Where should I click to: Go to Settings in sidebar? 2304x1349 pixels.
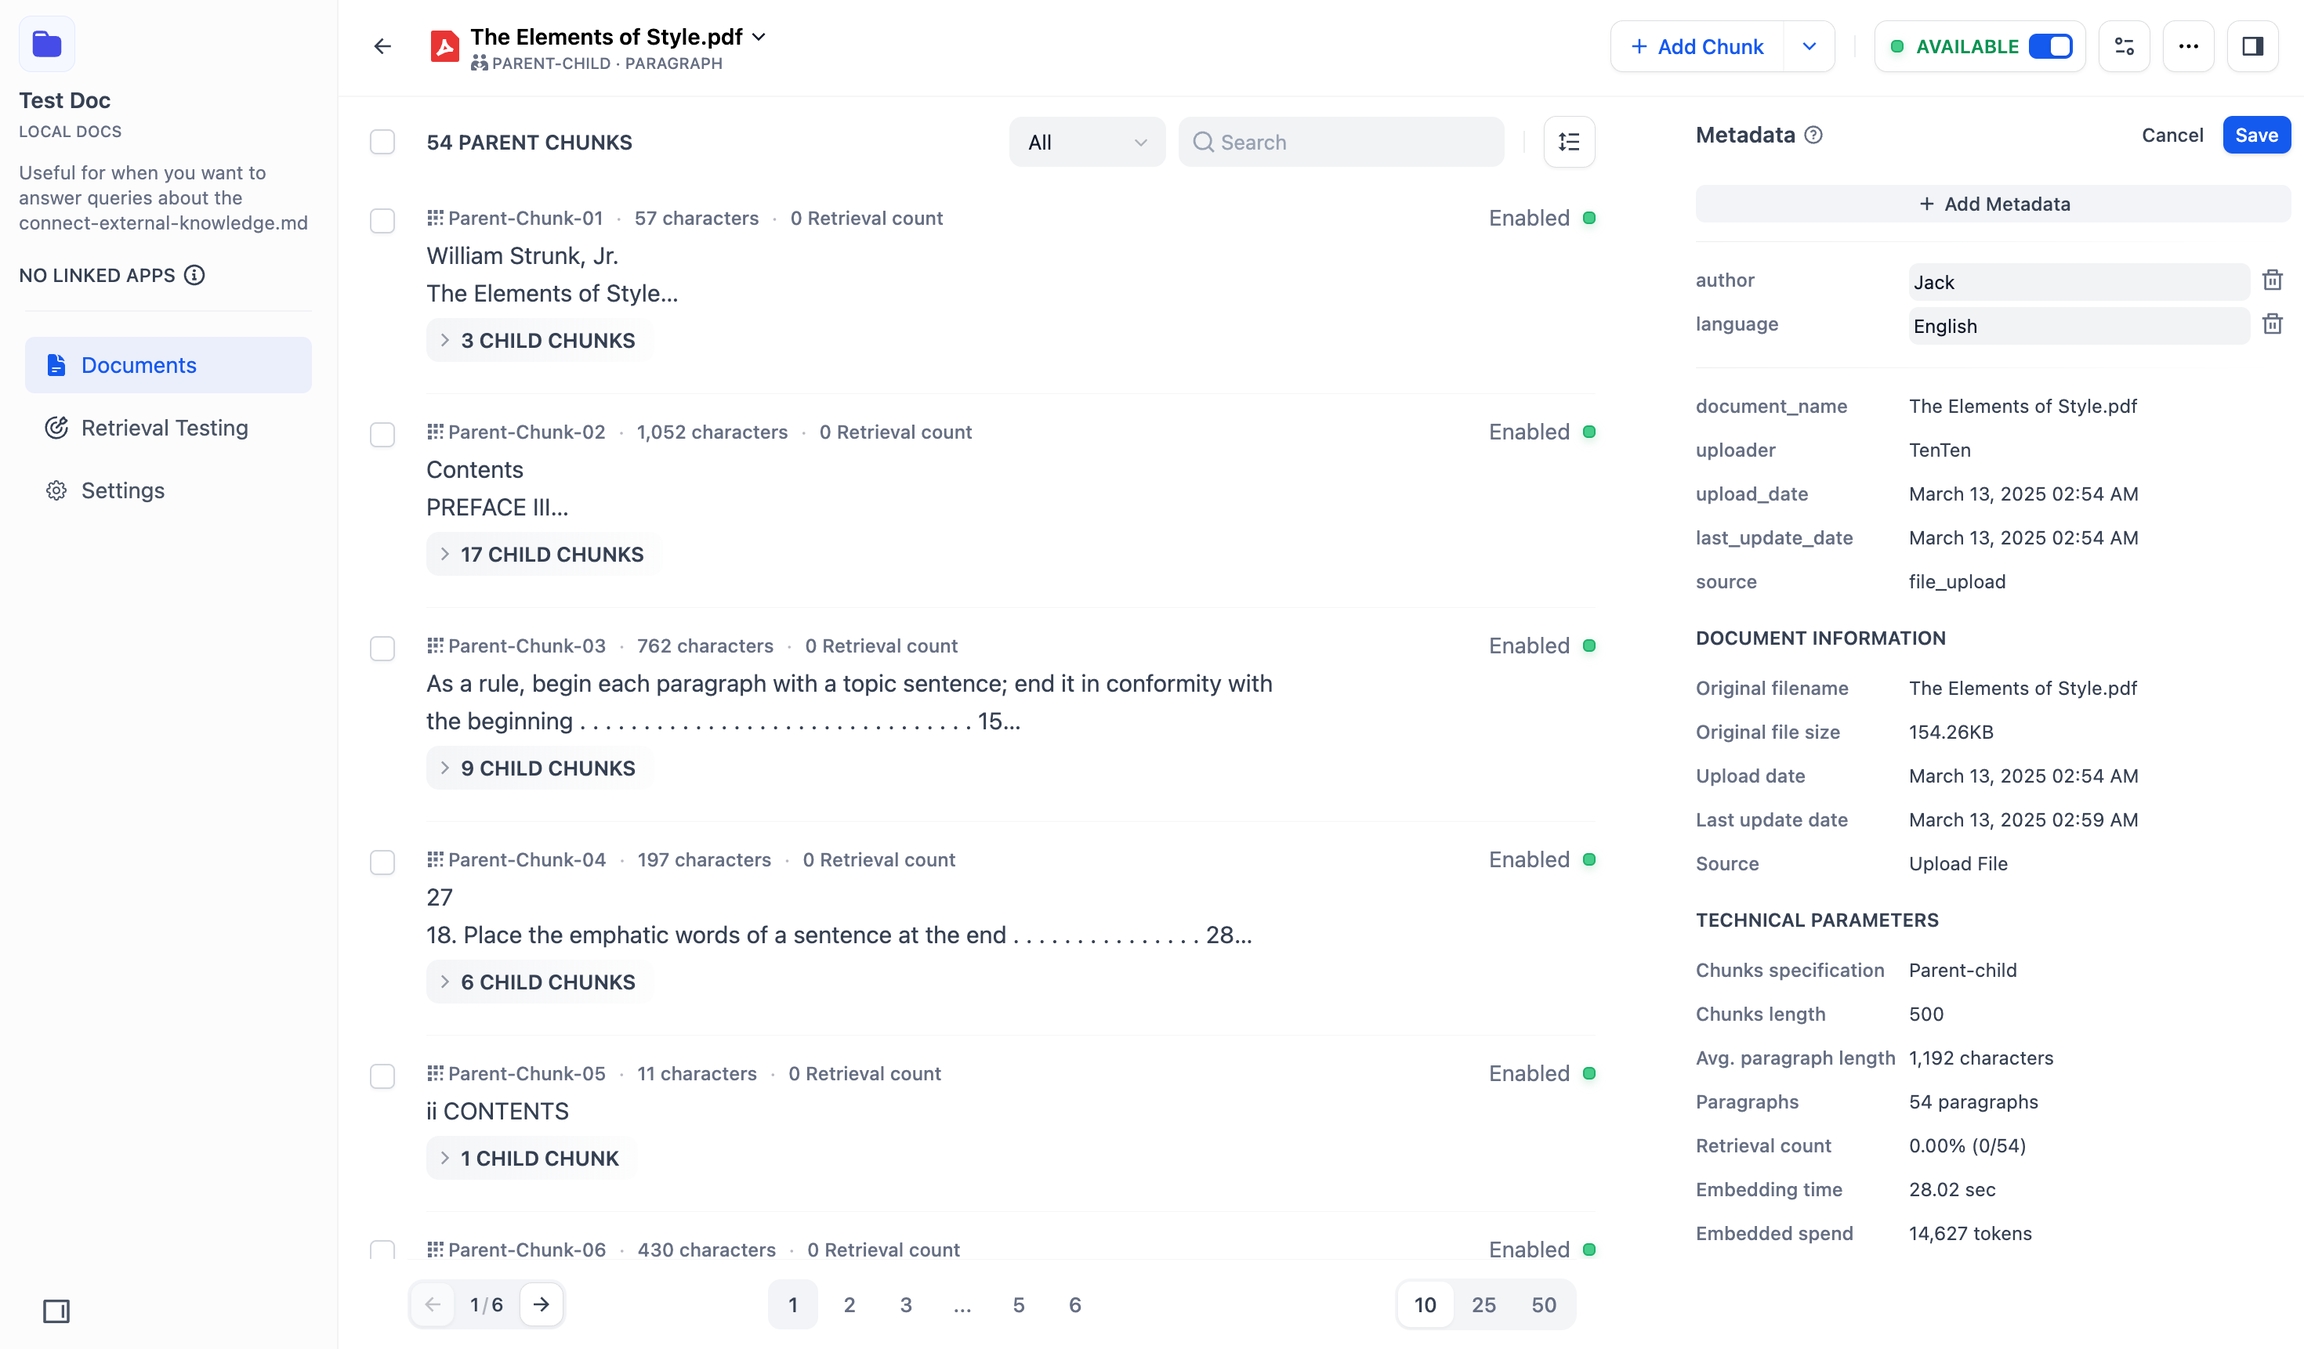click(x=122, y=491)
